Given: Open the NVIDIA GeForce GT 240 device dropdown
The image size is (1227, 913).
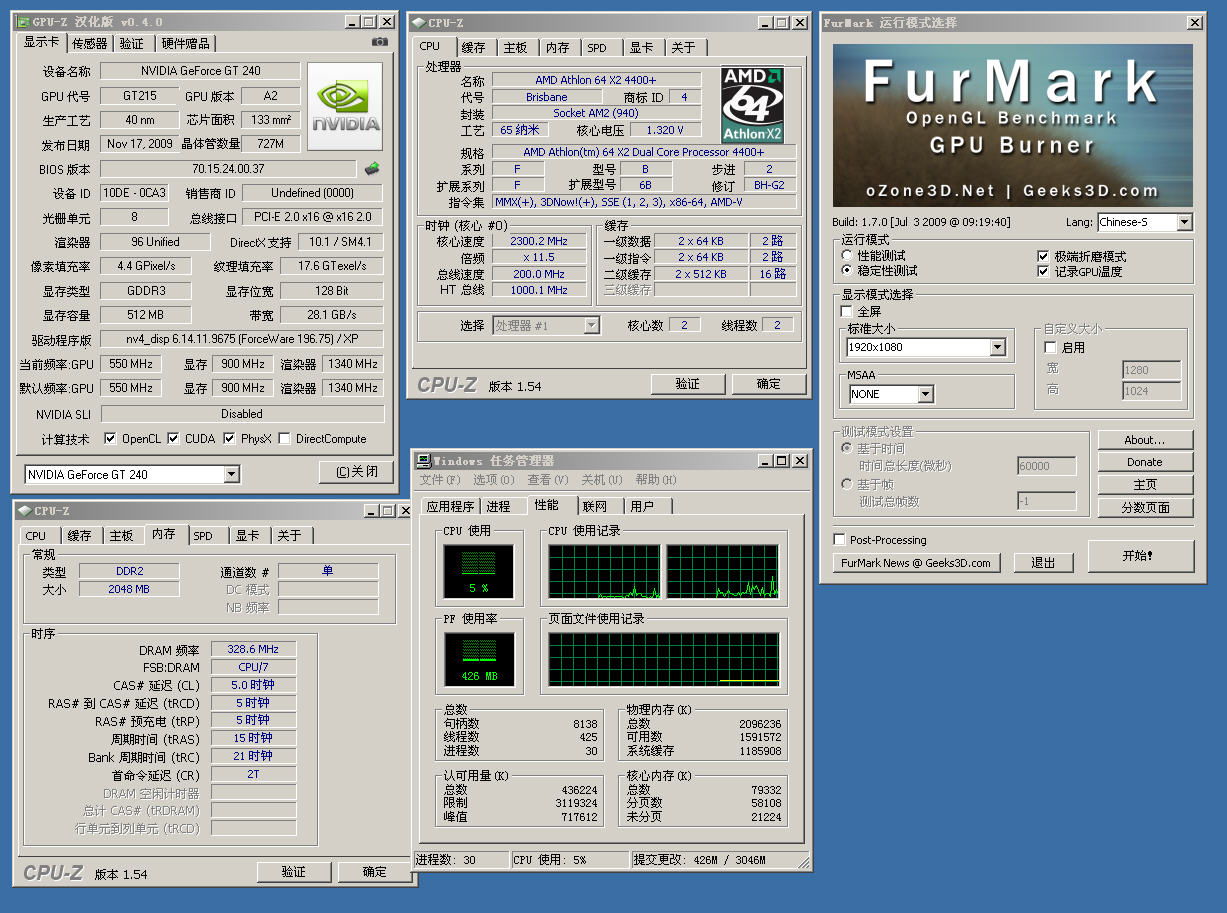Looking at the screenshot, I should [x=231, y=475].
